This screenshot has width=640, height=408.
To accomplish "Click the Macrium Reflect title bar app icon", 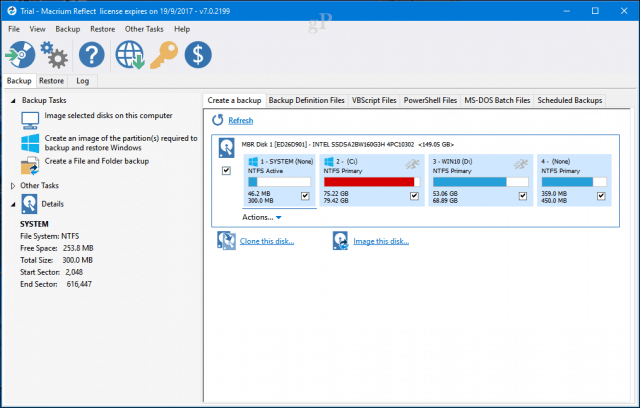I will [11, 11].
